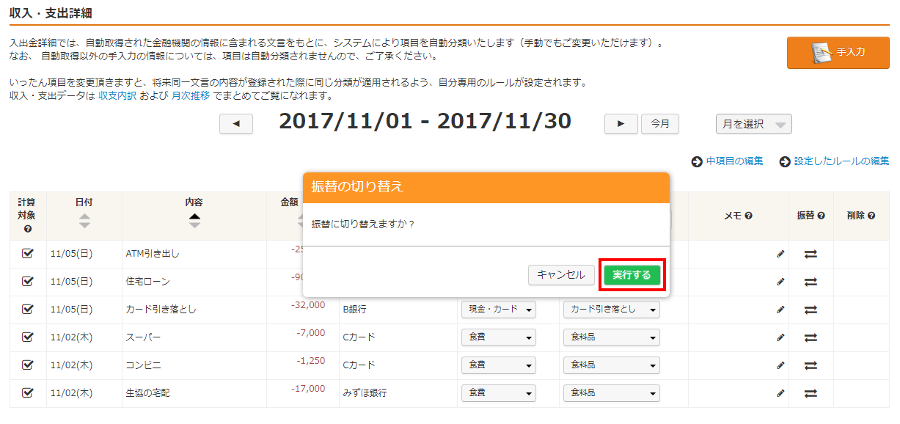Click the help icon next to 振替 header

click(x=821, y=216)
